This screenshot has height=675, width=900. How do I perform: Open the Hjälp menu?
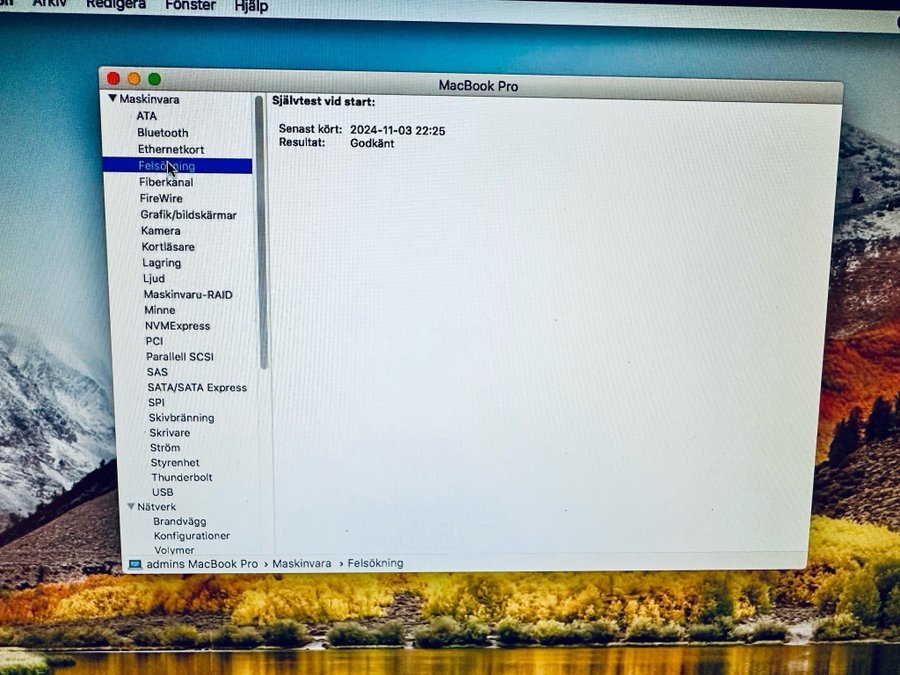click(251, 5)
